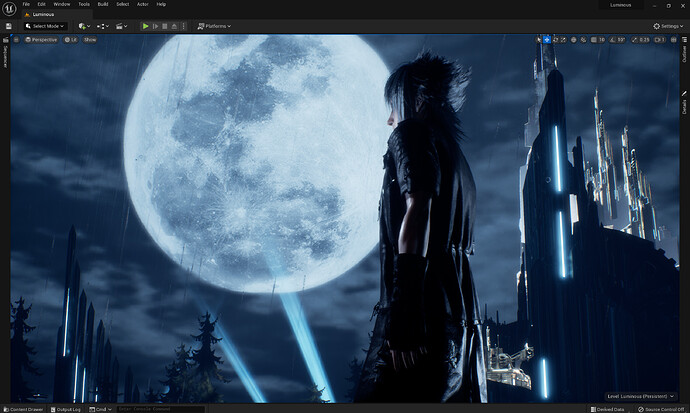Image resolution: width=690 pixels, height=413 pixels.
Task: Click Derived Data in status bar
Action: 607,409
